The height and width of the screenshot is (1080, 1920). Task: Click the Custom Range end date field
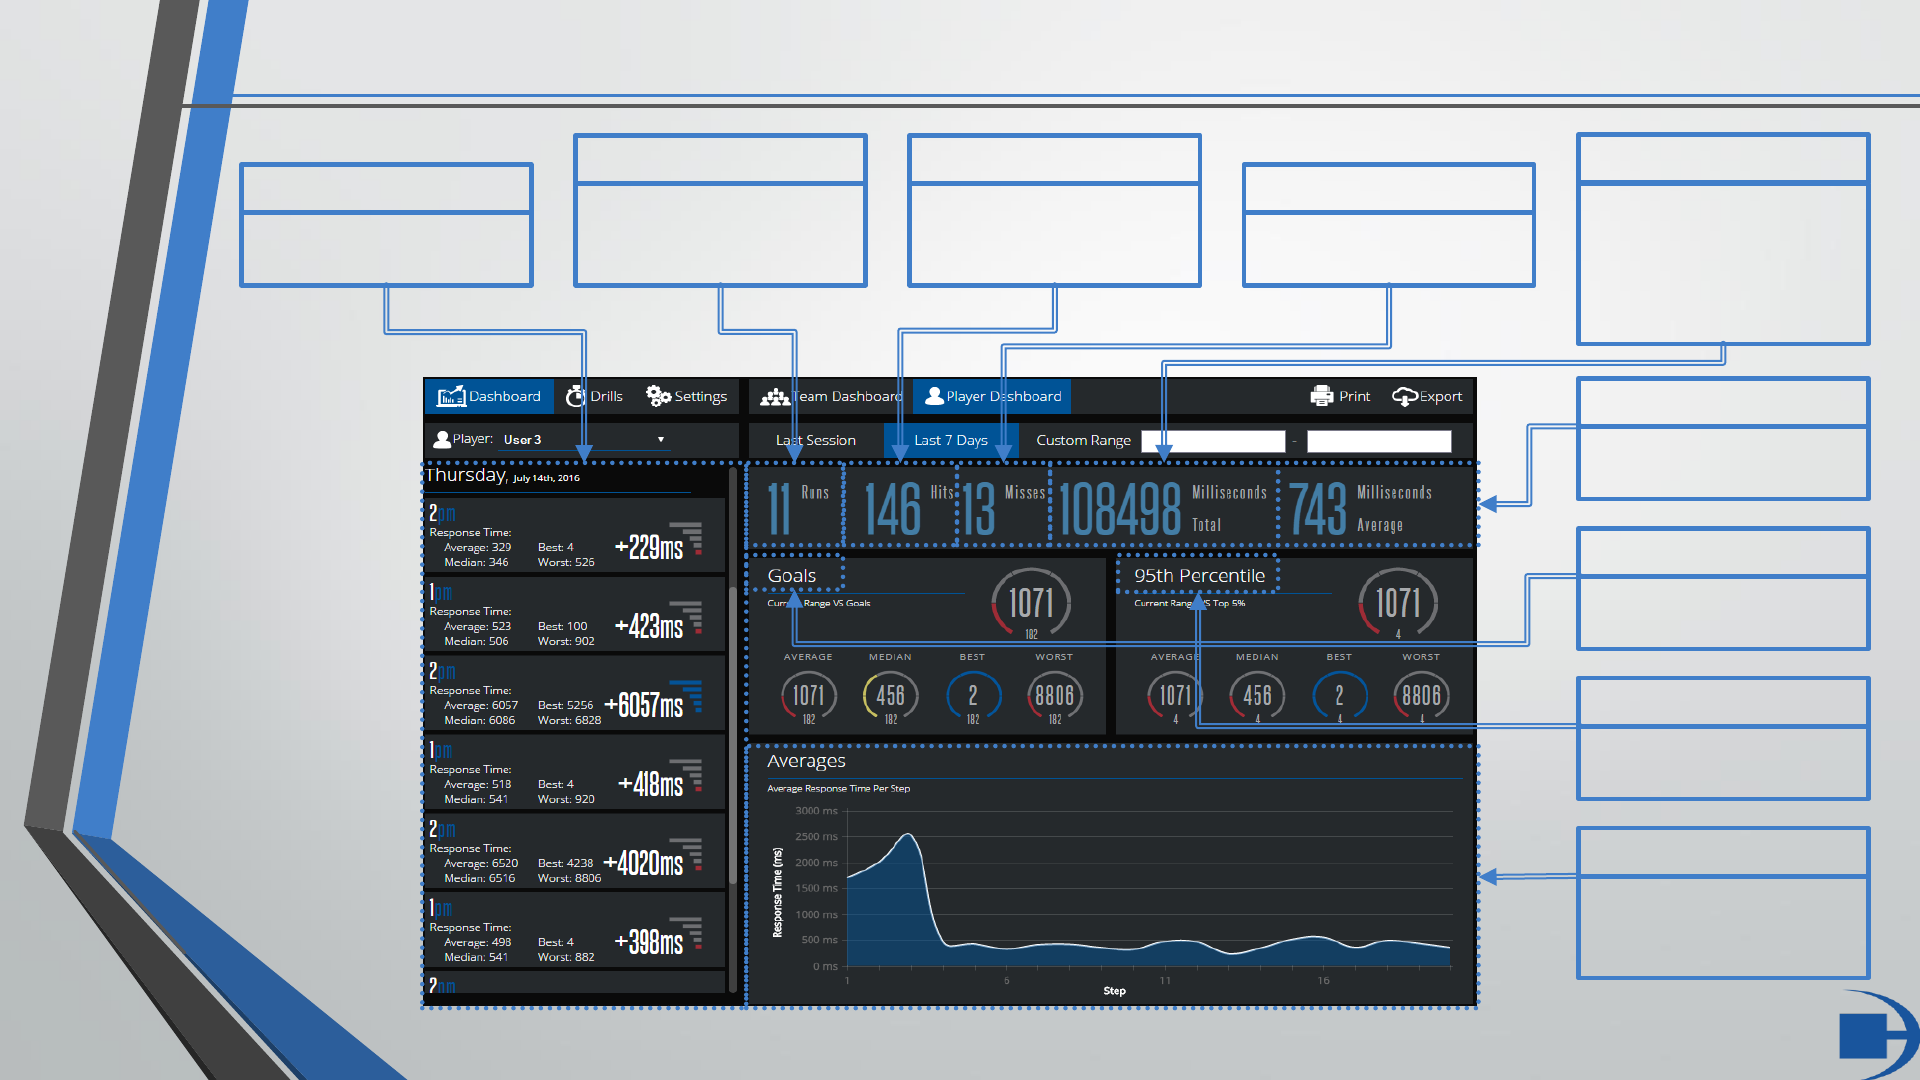click(x=1378, y=441)
